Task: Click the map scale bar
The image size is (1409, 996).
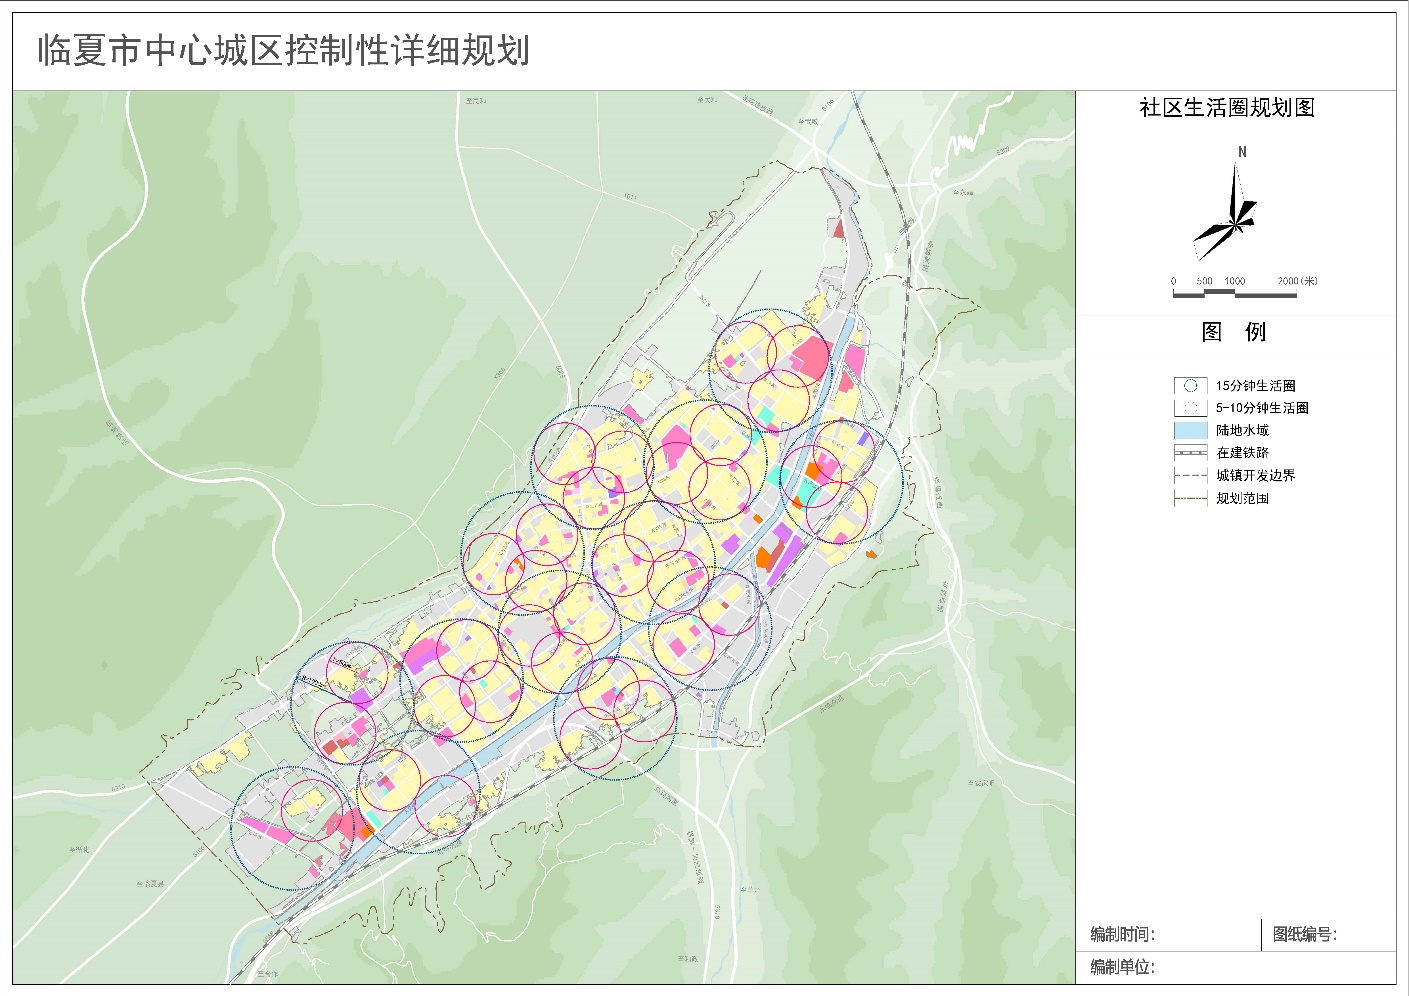Action: point(1234,293)
